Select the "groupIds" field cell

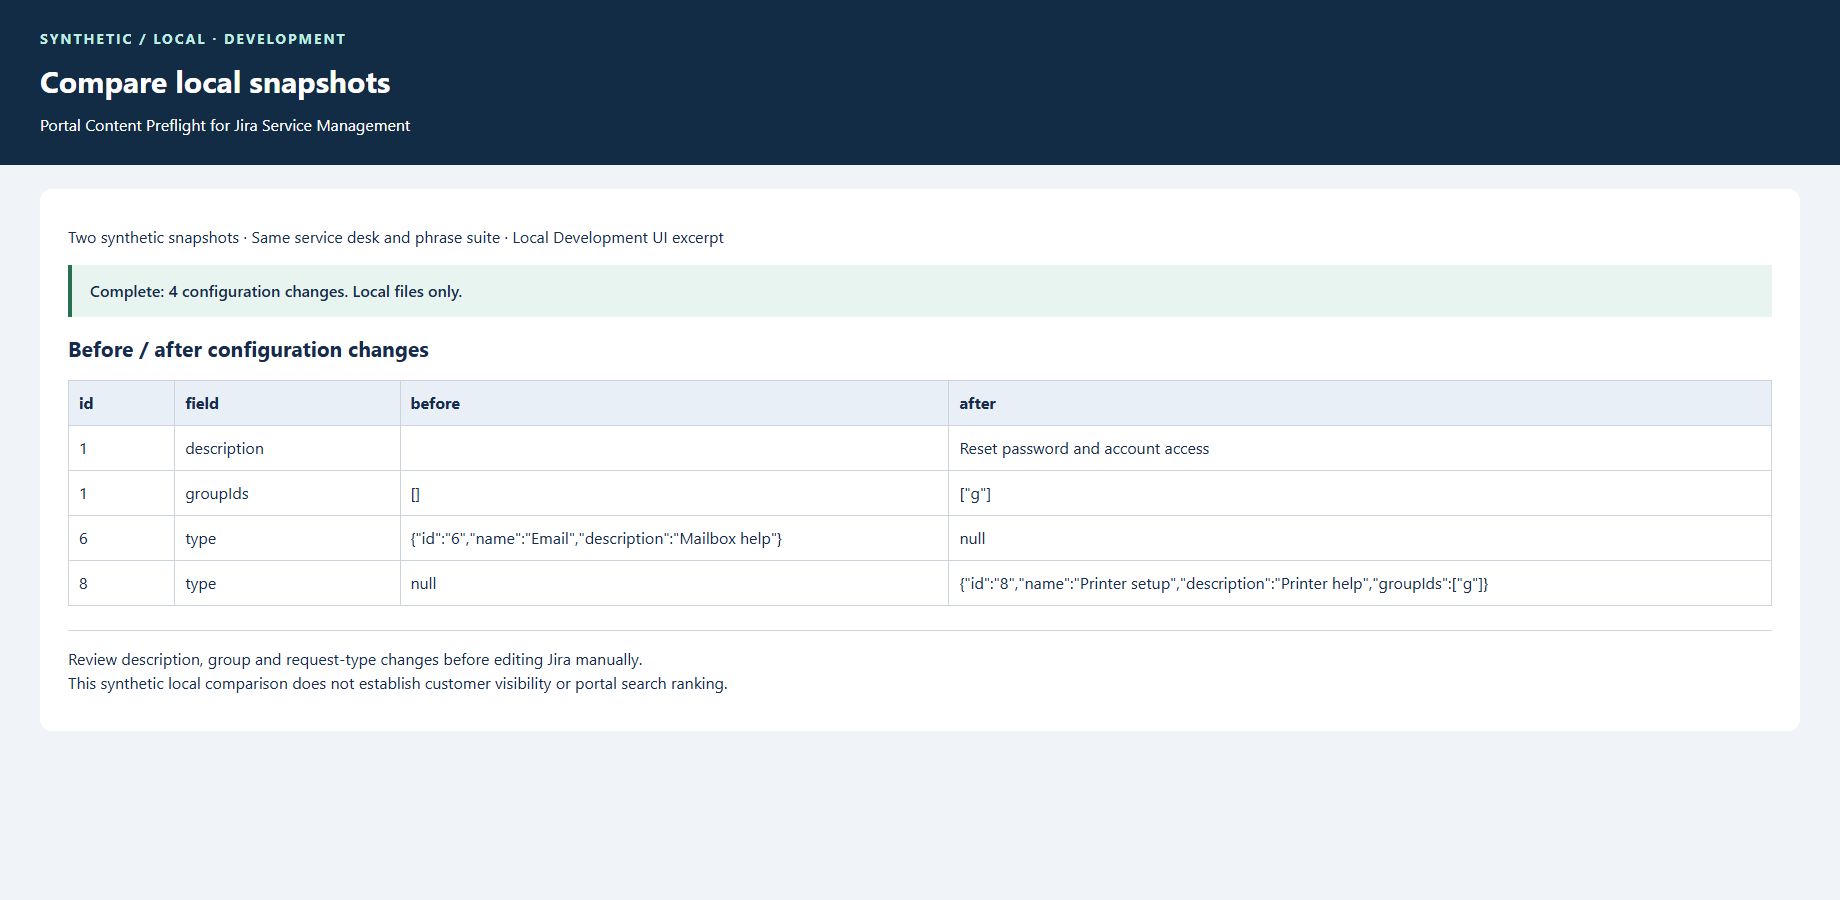click(x=287, y=493)
